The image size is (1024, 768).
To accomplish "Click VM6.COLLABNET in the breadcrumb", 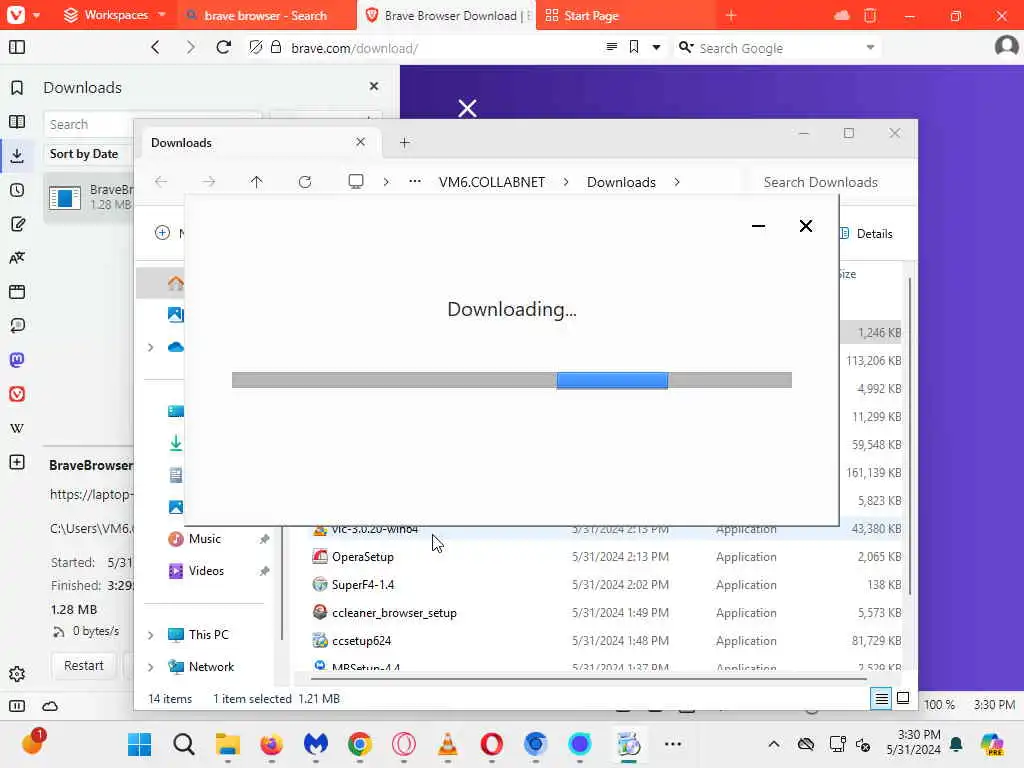I will point(492,182).
